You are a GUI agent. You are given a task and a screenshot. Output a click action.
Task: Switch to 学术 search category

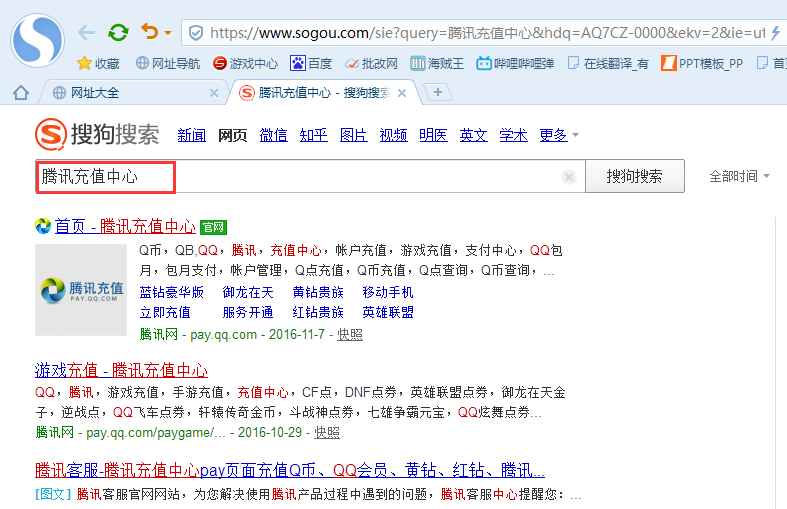pyautogui.click(x=513, y=135)
